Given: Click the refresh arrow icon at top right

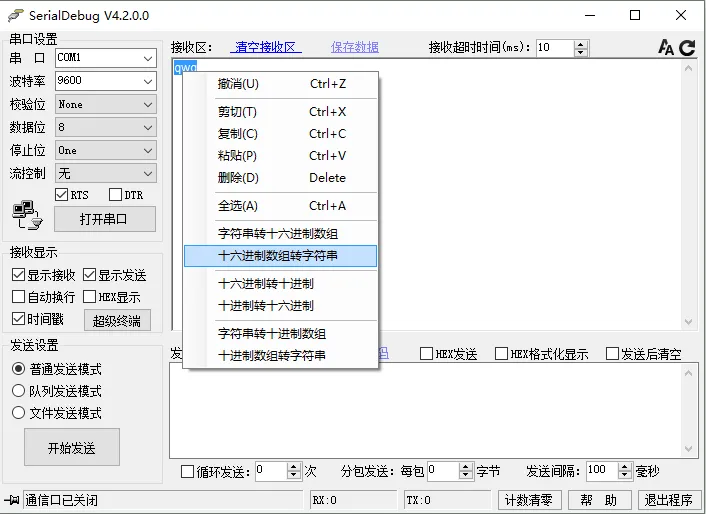Looking at the screenshot, I should (687, 48).
